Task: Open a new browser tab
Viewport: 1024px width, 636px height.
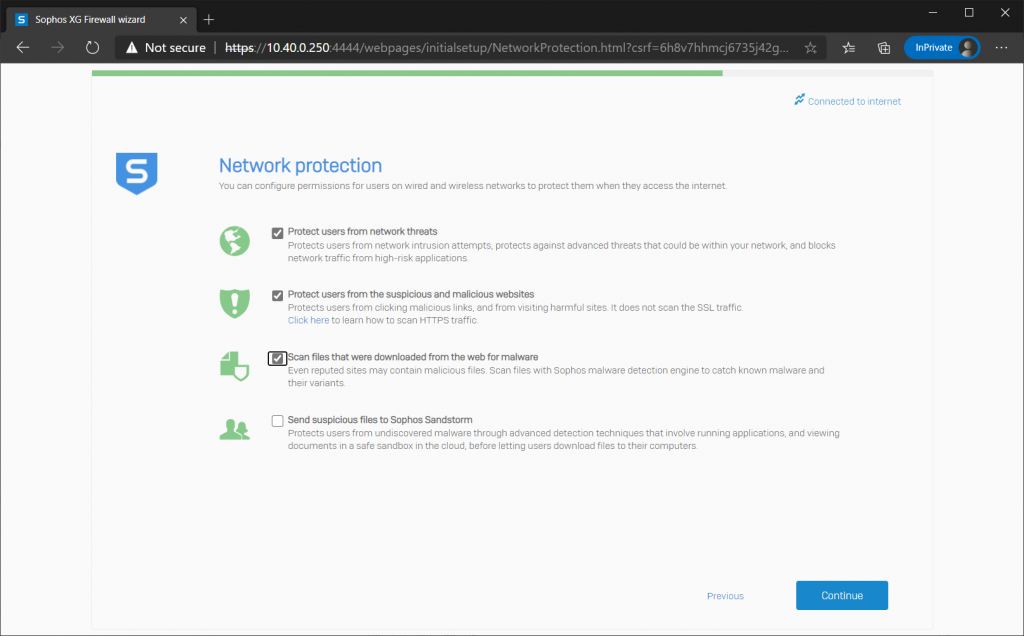Action: click(x=208, y=20)
